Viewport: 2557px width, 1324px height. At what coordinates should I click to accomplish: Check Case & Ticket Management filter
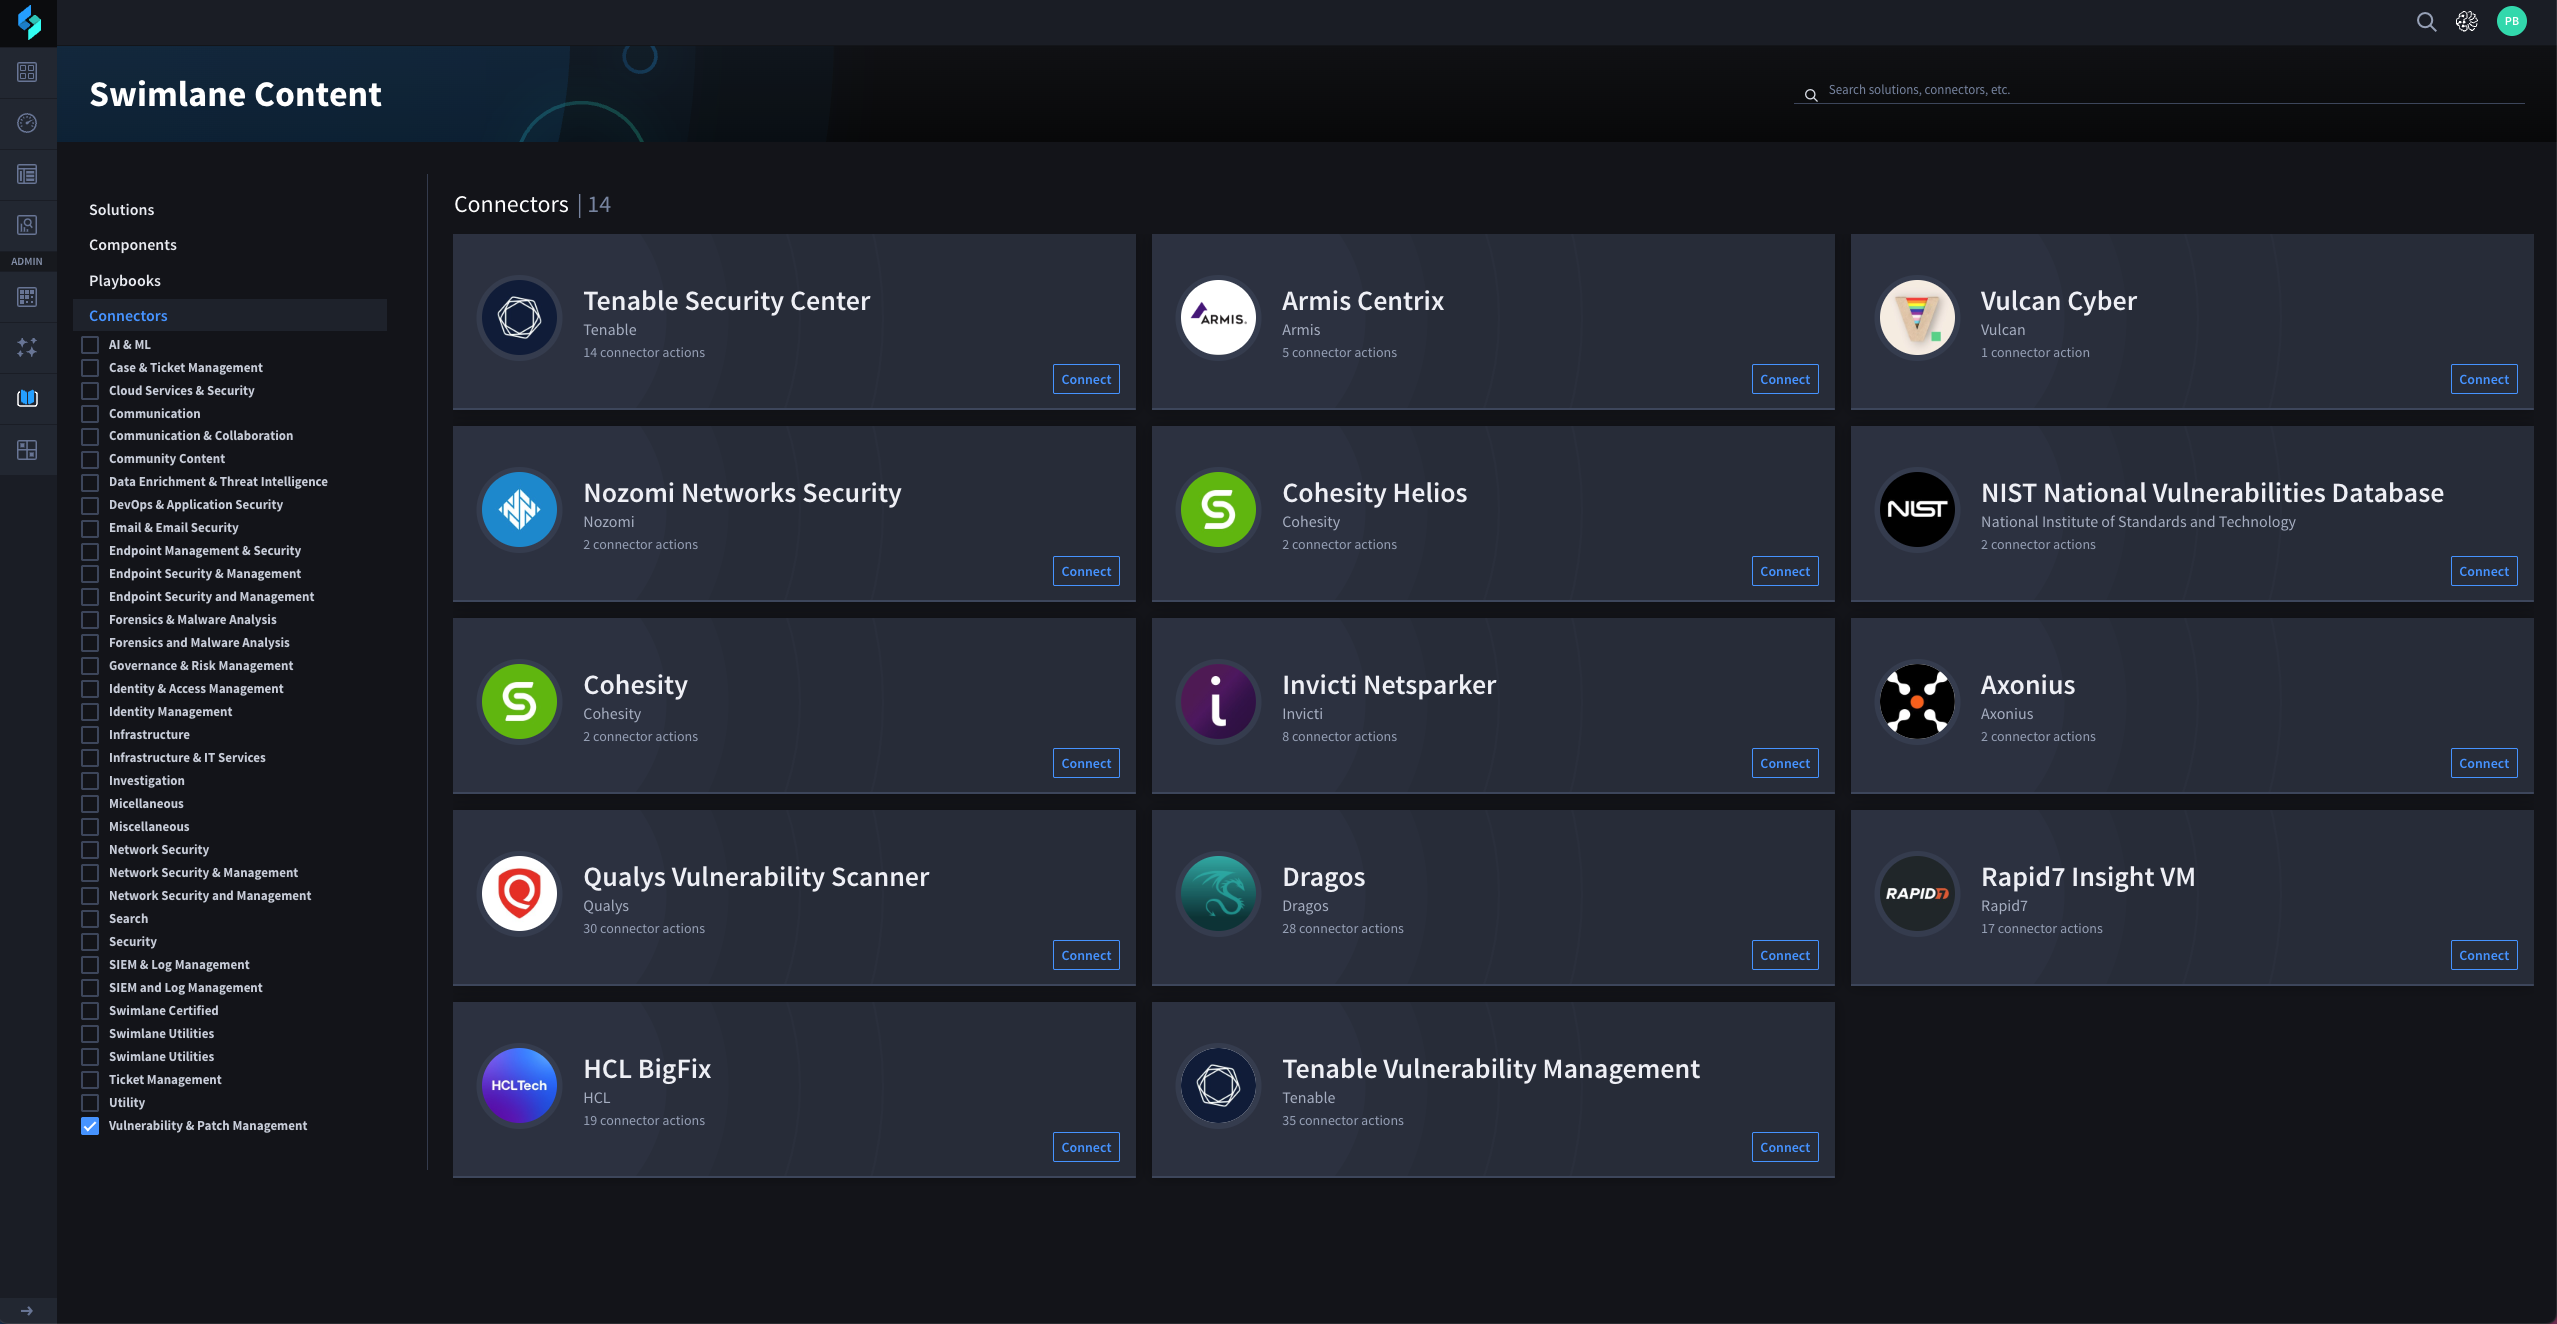coord(90,367)
